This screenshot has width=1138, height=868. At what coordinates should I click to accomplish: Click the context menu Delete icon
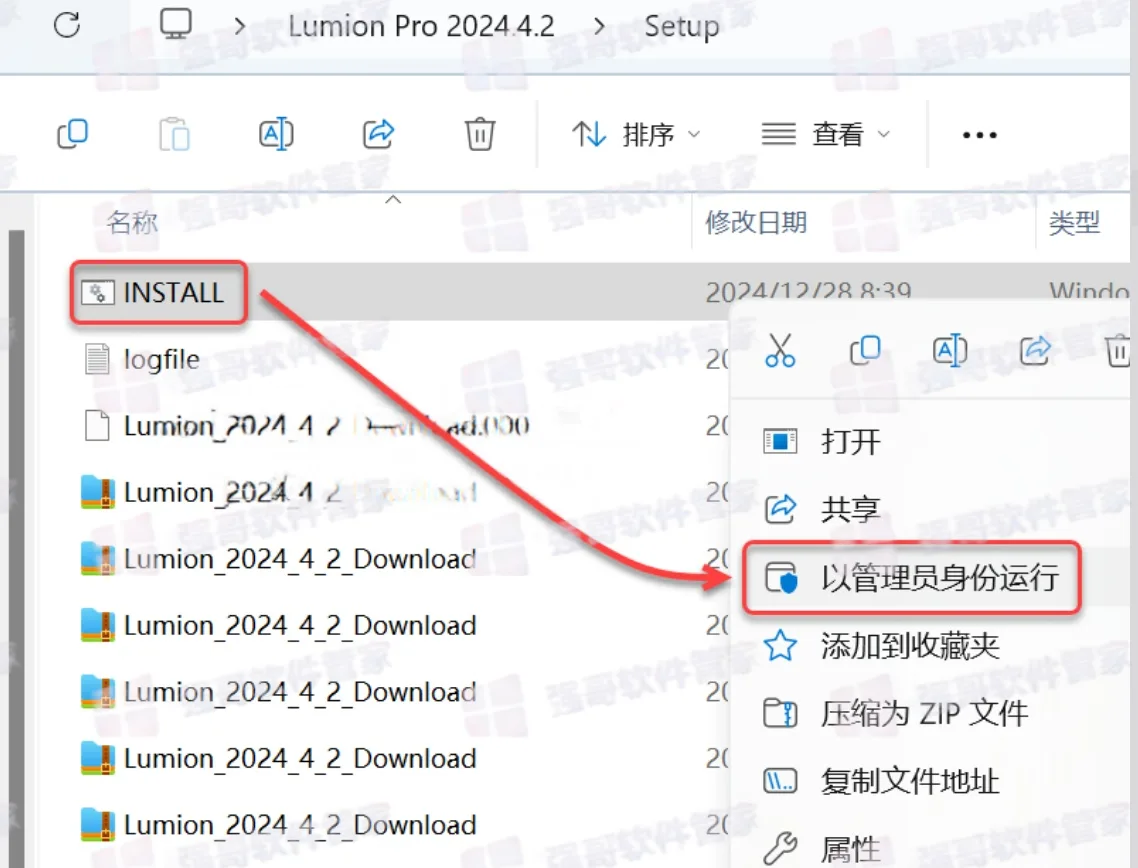[x=1119, y=351]
